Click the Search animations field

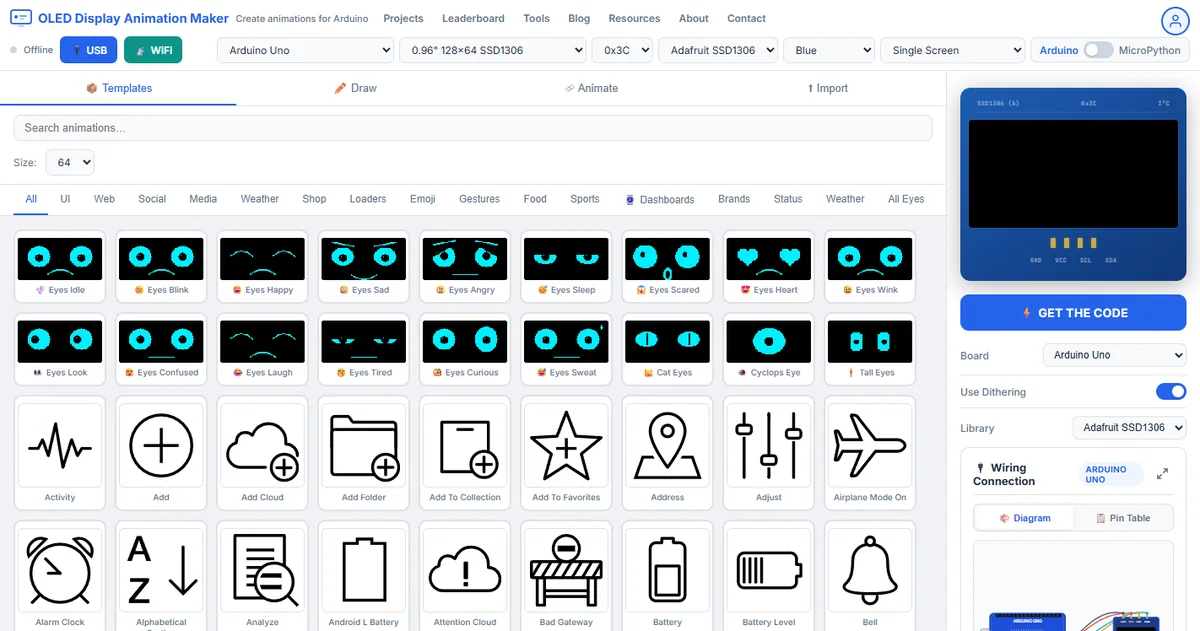click(x=473, y=128)
